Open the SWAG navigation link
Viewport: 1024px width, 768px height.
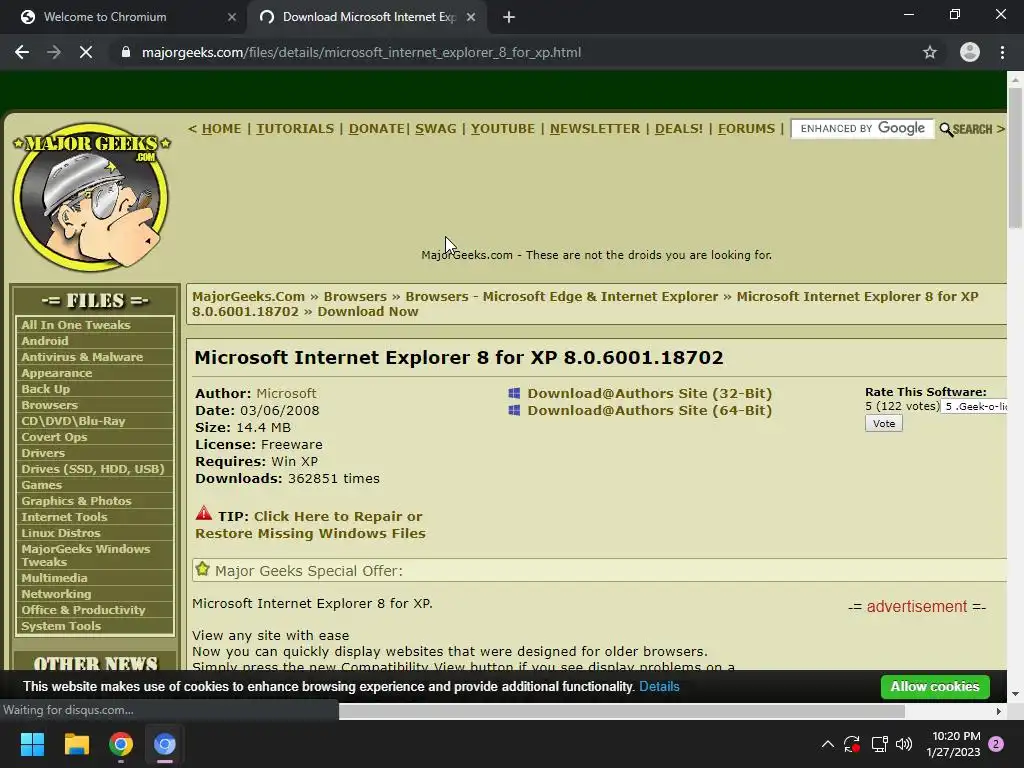(436, 129)
